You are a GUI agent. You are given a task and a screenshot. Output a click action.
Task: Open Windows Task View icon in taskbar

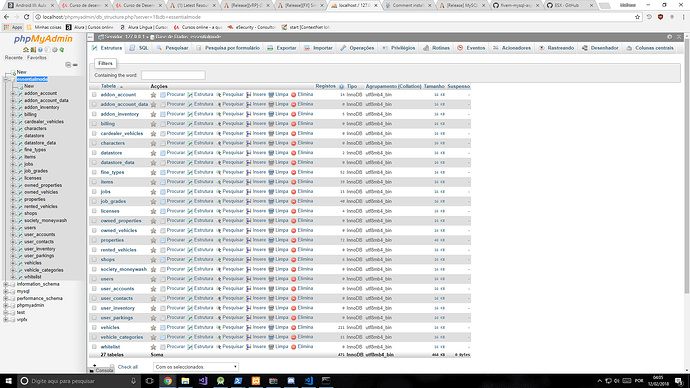(150, 381)
